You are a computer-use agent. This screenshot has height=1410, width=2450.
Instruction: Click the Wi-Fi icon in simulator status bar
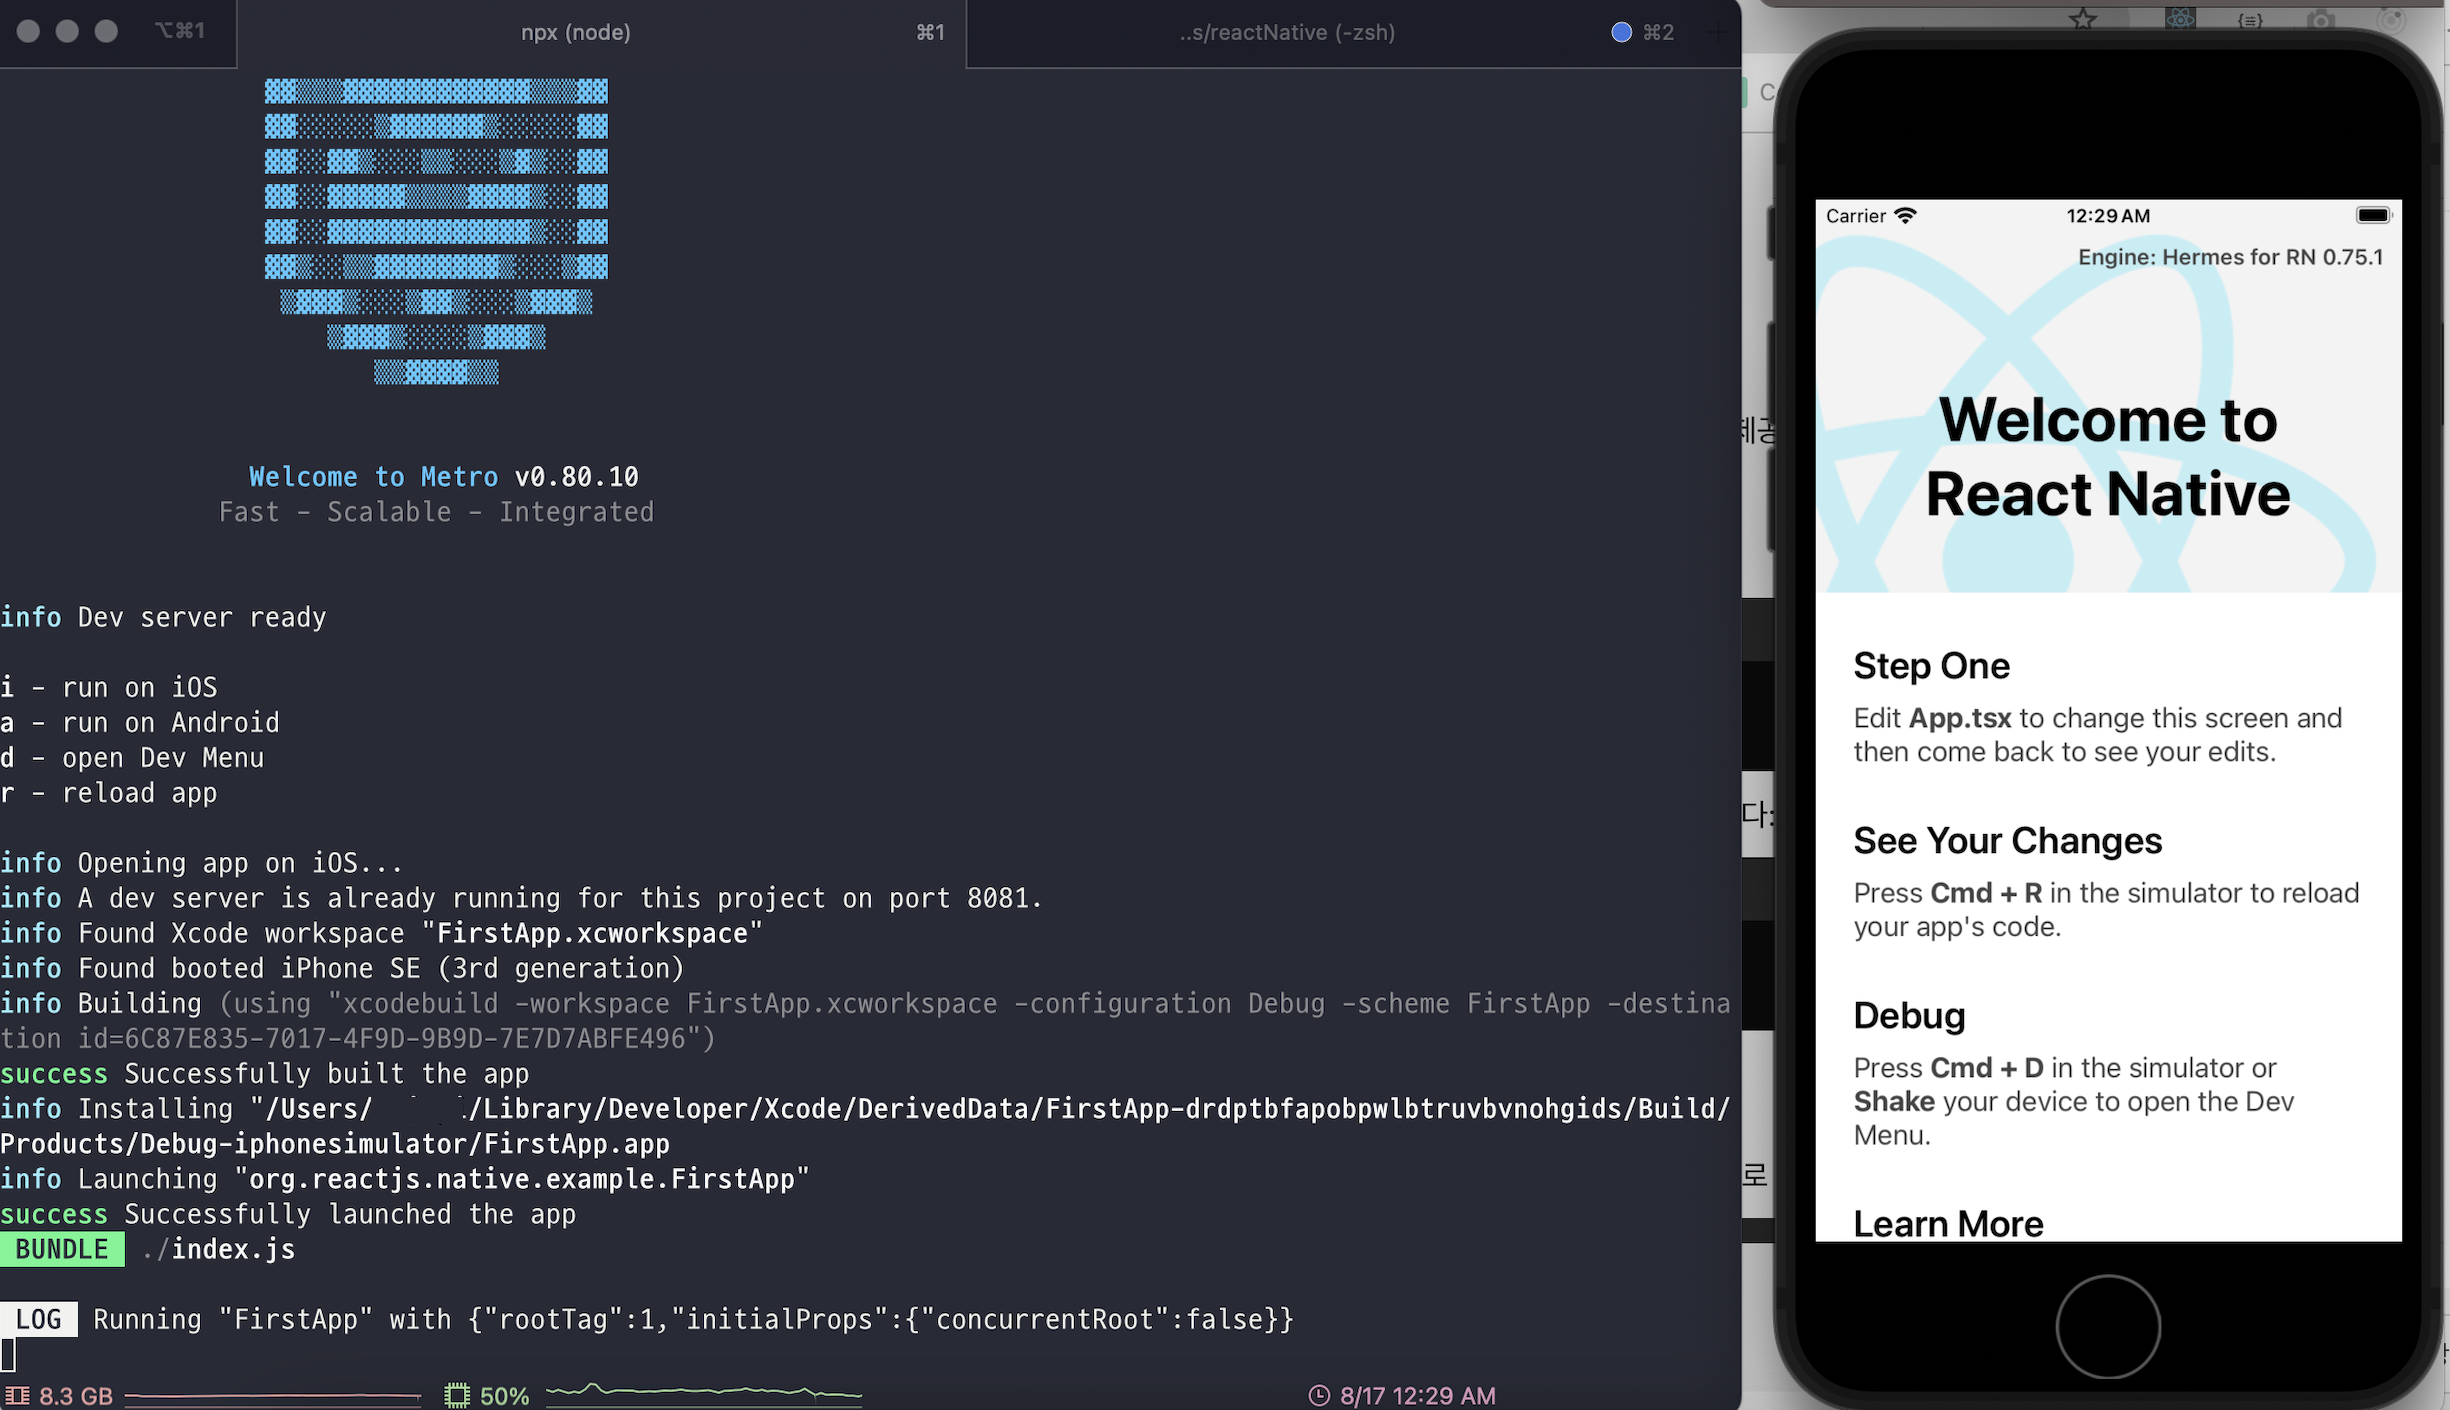pyautogui.click(x=1905, y=215)
